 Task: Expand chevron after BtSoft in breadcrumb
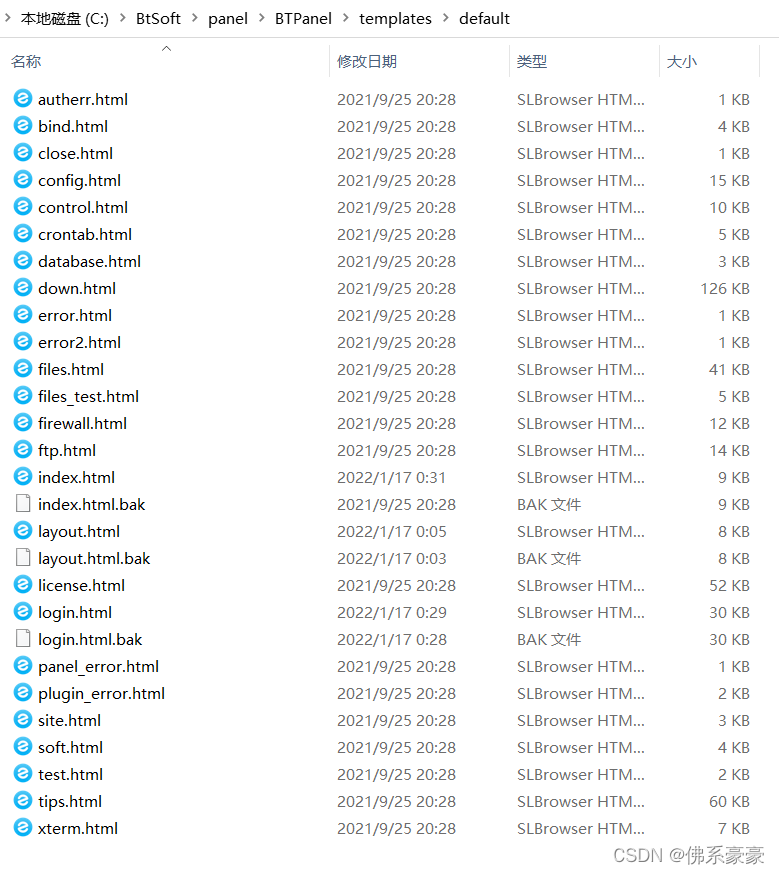(194, 18)
